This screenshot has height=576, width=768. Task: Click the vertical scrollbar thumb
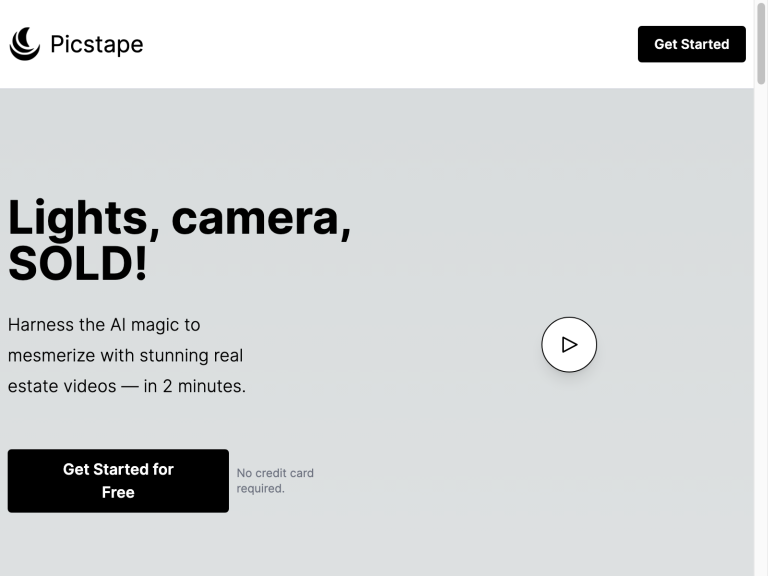(x=761, y=45)
